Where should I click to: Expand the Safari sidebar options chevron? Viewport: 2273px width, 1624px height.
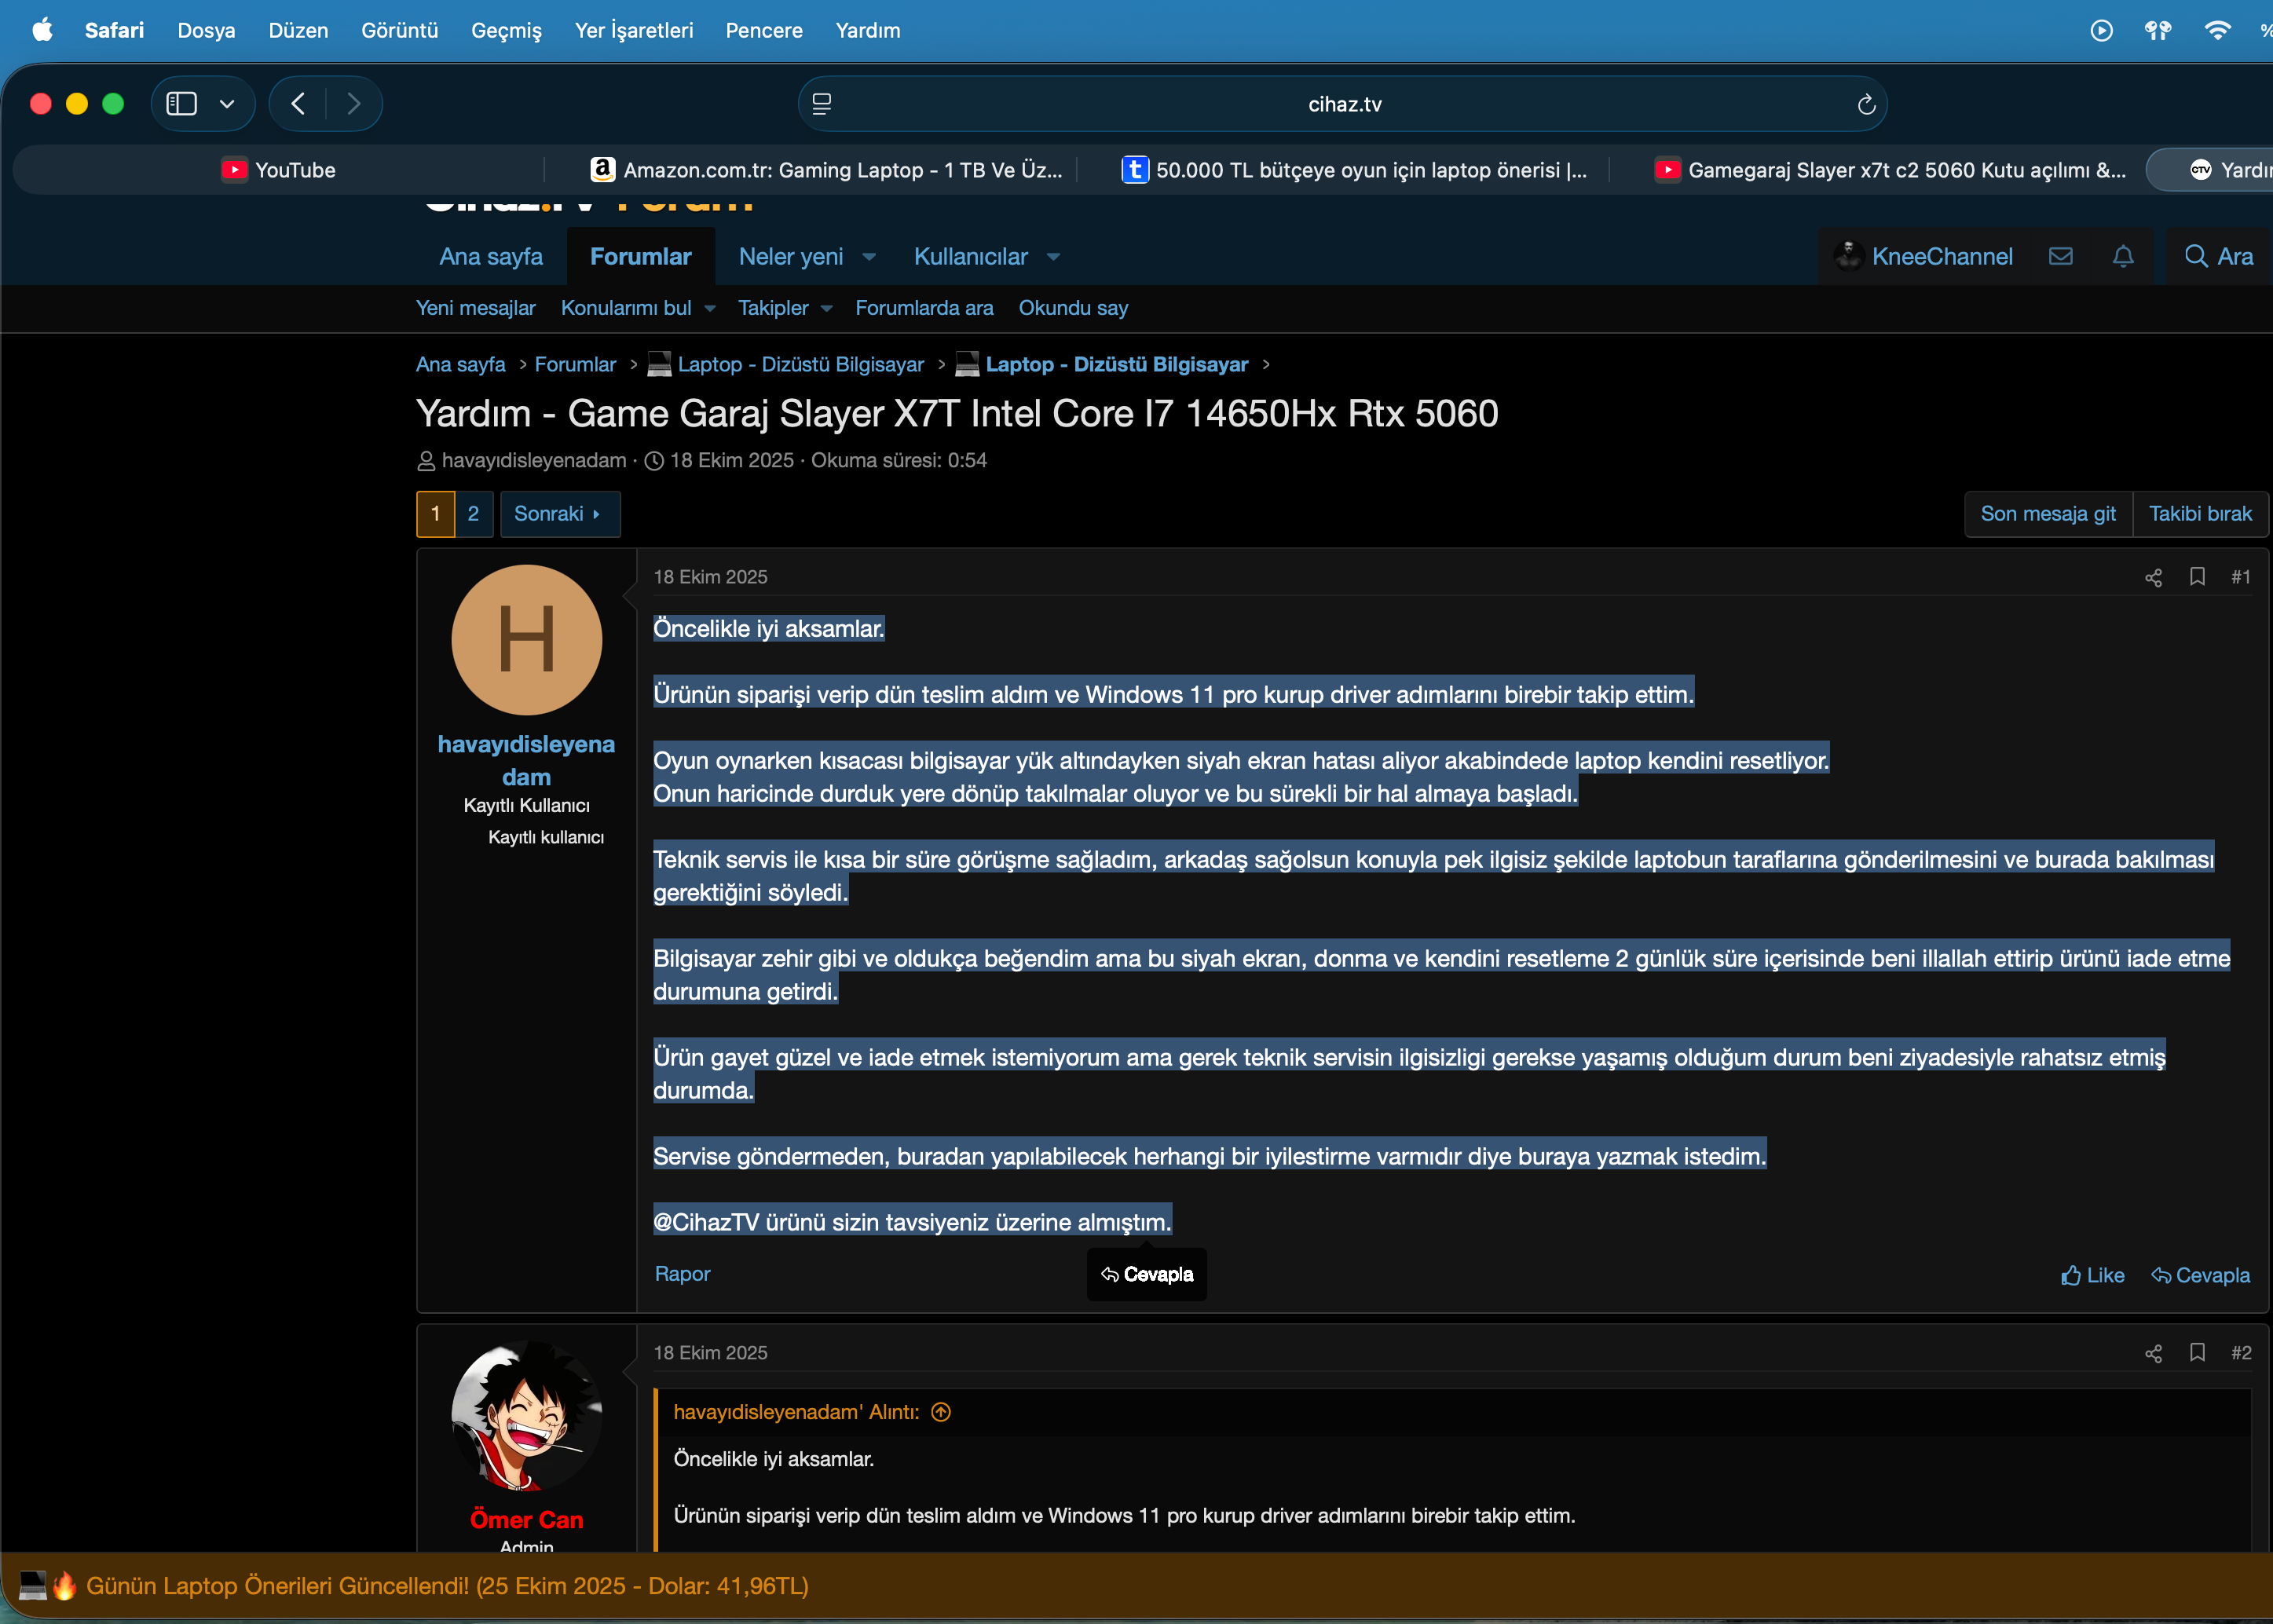[227, 104]
